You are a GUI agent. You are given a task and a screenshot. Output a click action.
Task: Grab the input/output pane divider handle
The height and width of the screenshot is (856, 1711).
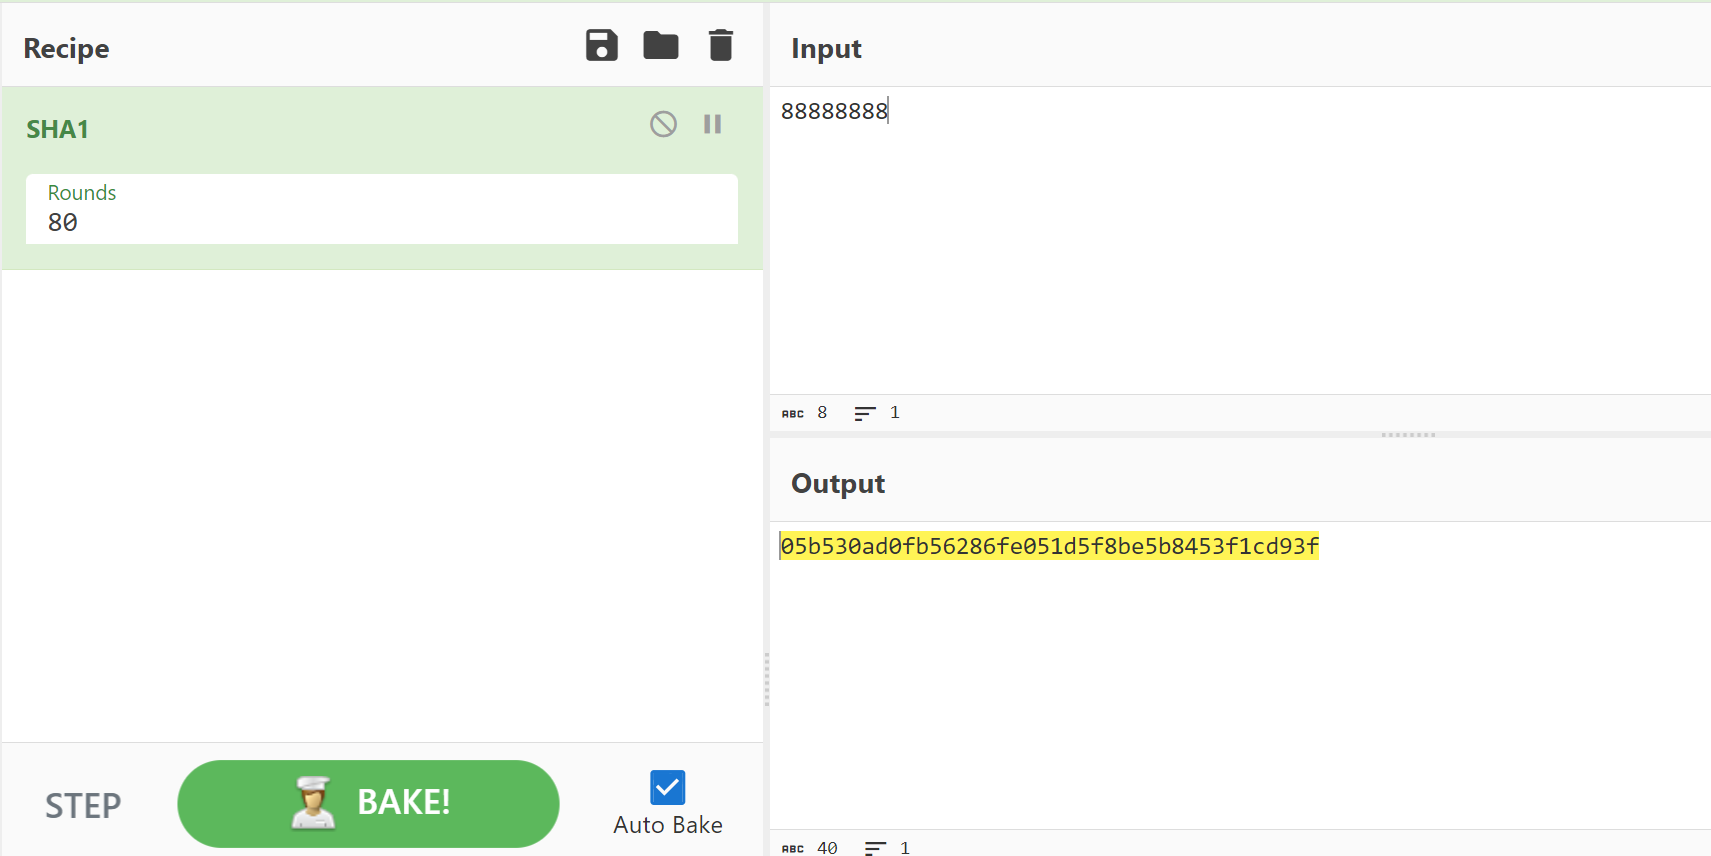(1408, 435)
